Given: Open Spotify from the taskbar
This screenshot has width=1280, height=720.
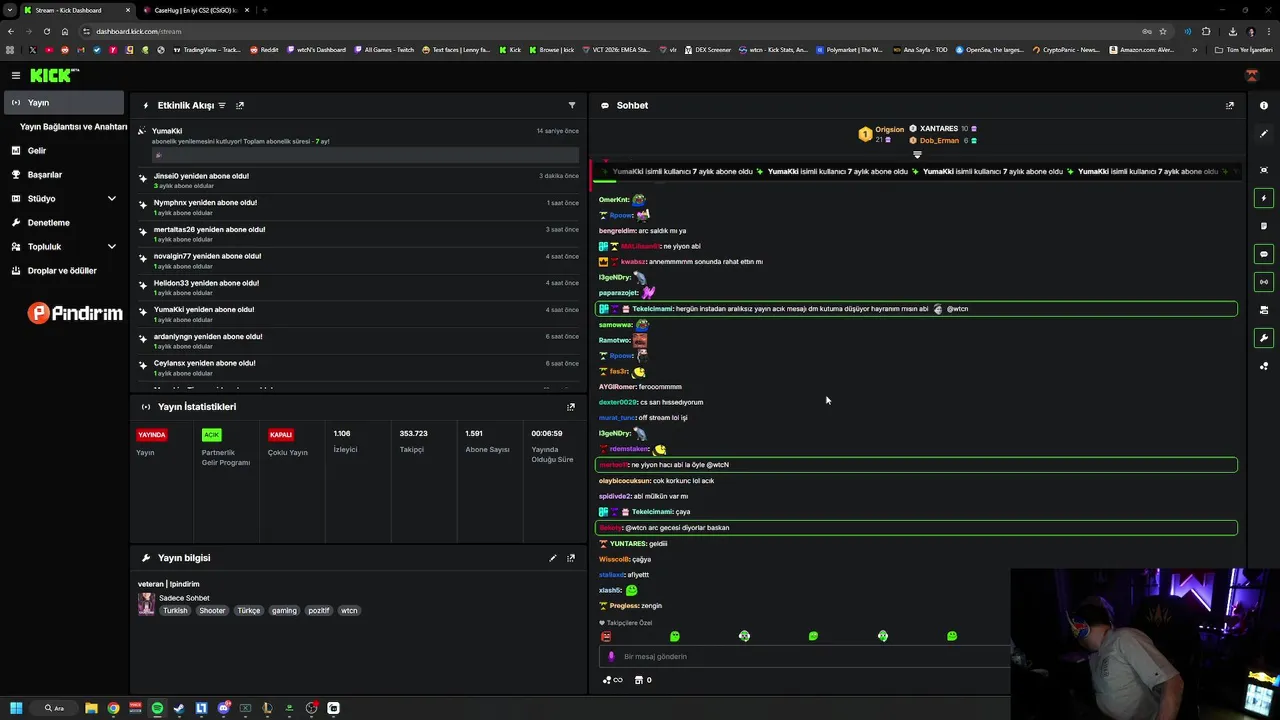Looking at the screenshot, I should point(157,708).
